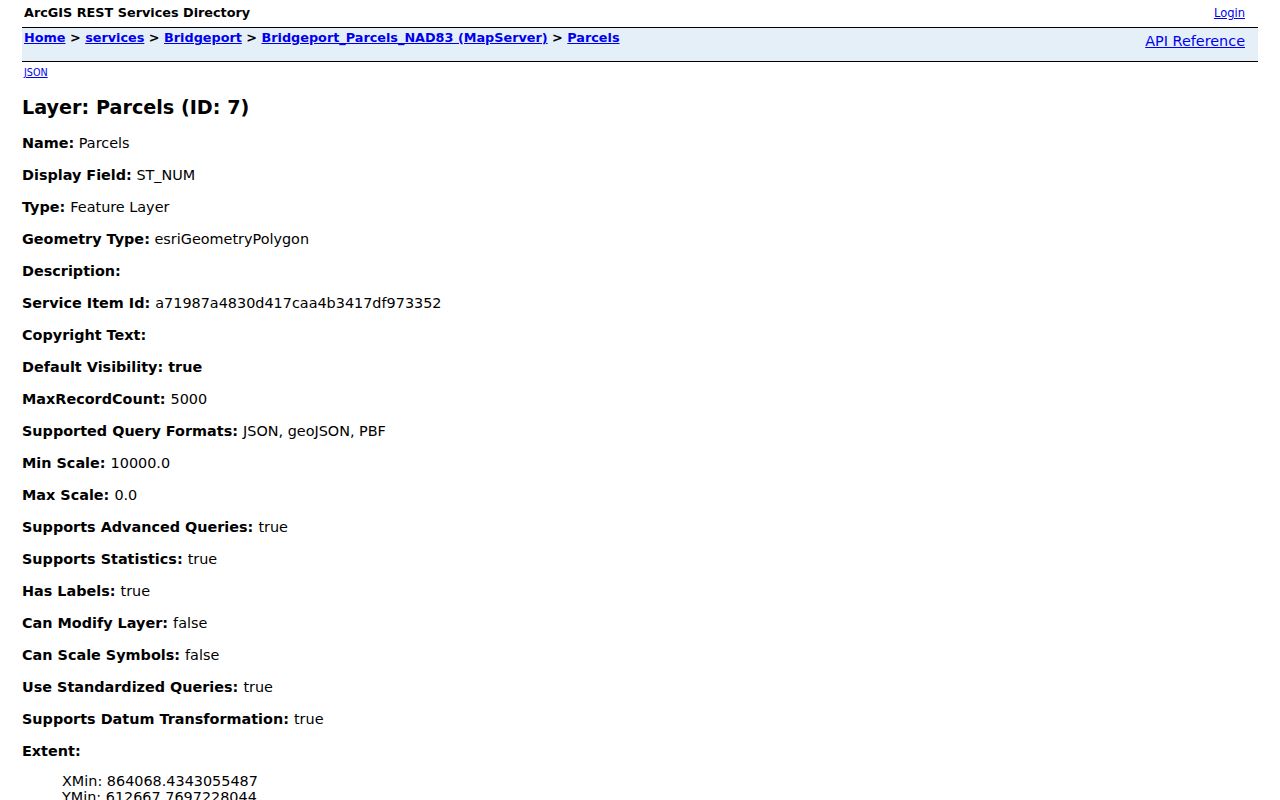Click the Min Scale value 10000.0

pyautogui.click(x=140, y=463)
